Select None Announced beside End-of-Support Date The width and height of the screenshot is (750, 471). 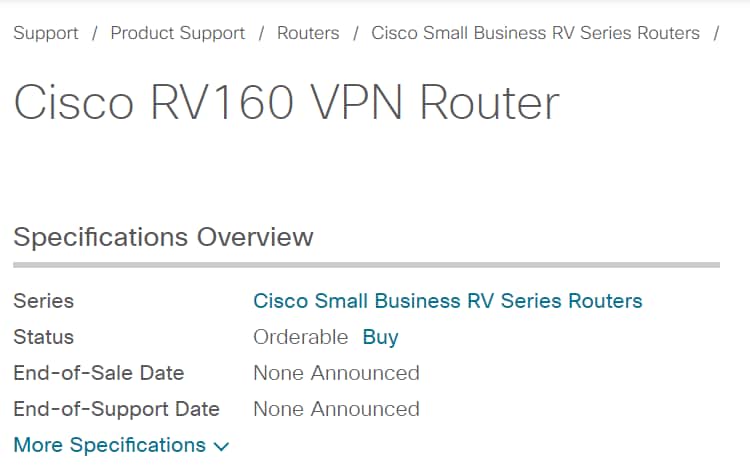coord(336,409)
